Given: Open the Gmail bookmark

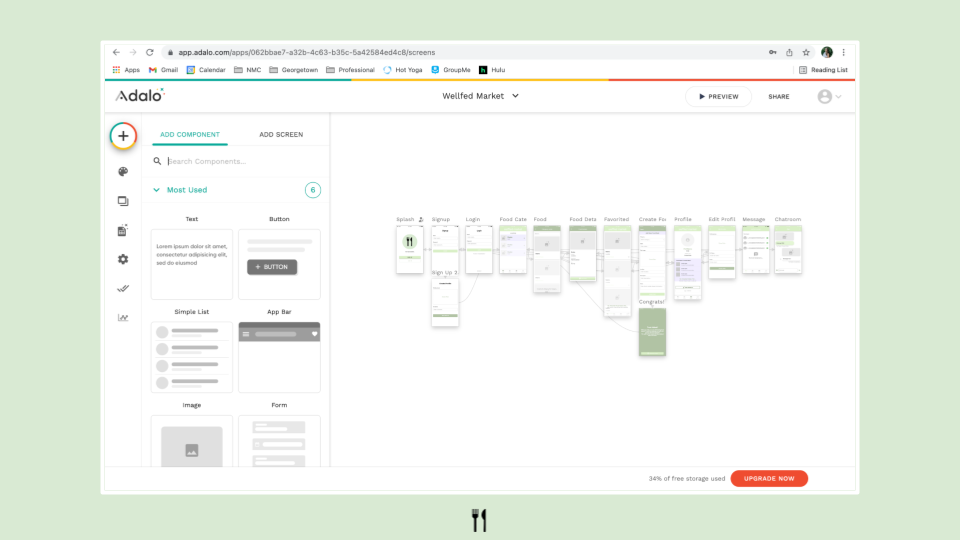Looking at the screenshot, I should (163, 70).
